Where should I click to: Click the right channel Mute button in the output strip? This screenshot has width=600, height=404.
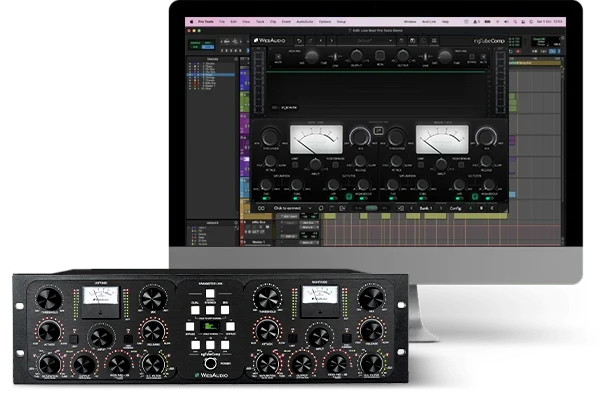[483, 57]
